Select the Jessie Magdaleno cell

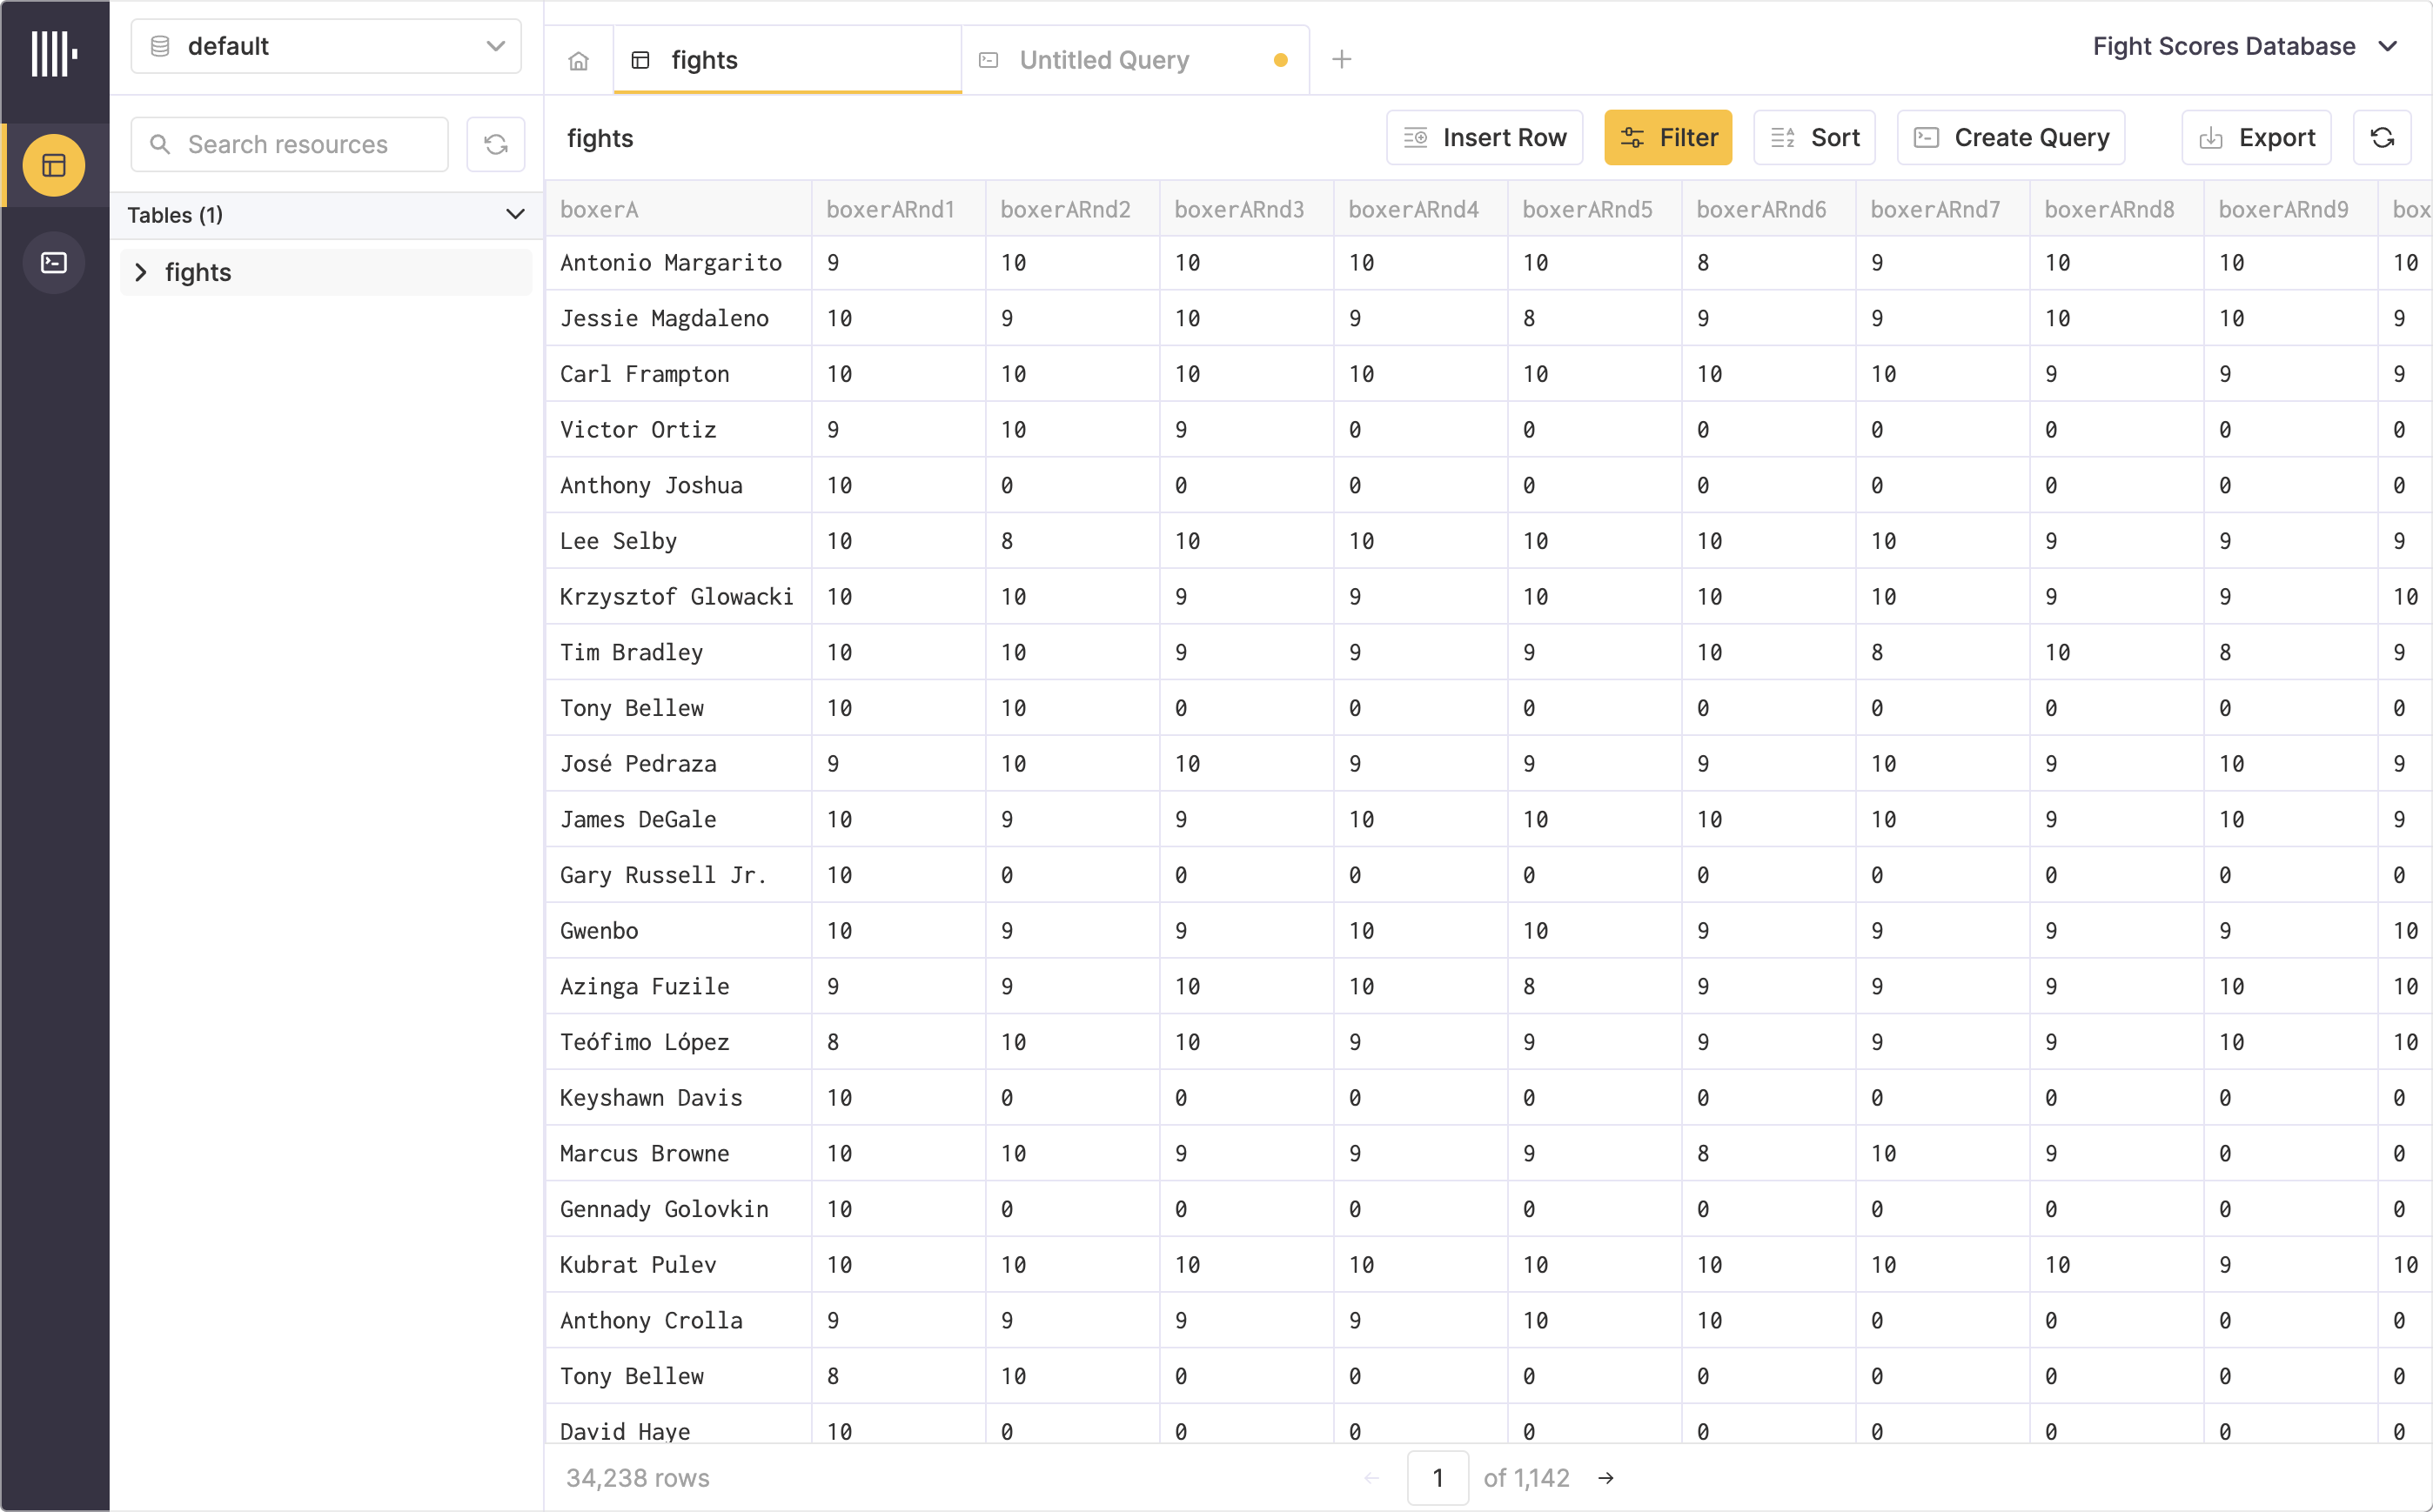click(x=678, y=318)
